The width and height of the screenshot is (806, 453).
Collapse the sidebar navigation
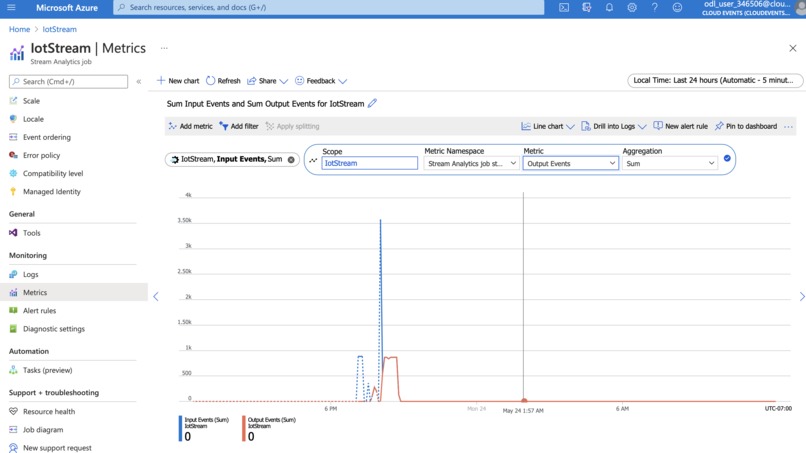point(139,81)
